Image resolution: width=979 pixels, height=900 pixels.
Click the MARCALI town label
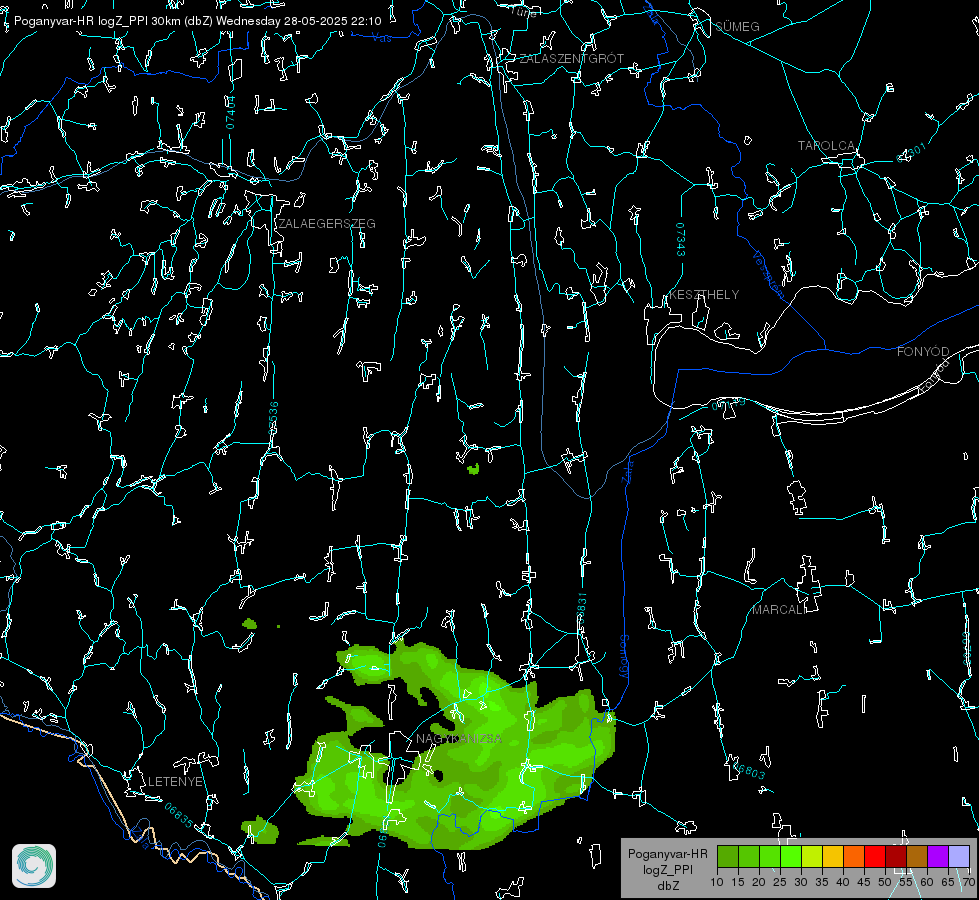tap(778, 610)
